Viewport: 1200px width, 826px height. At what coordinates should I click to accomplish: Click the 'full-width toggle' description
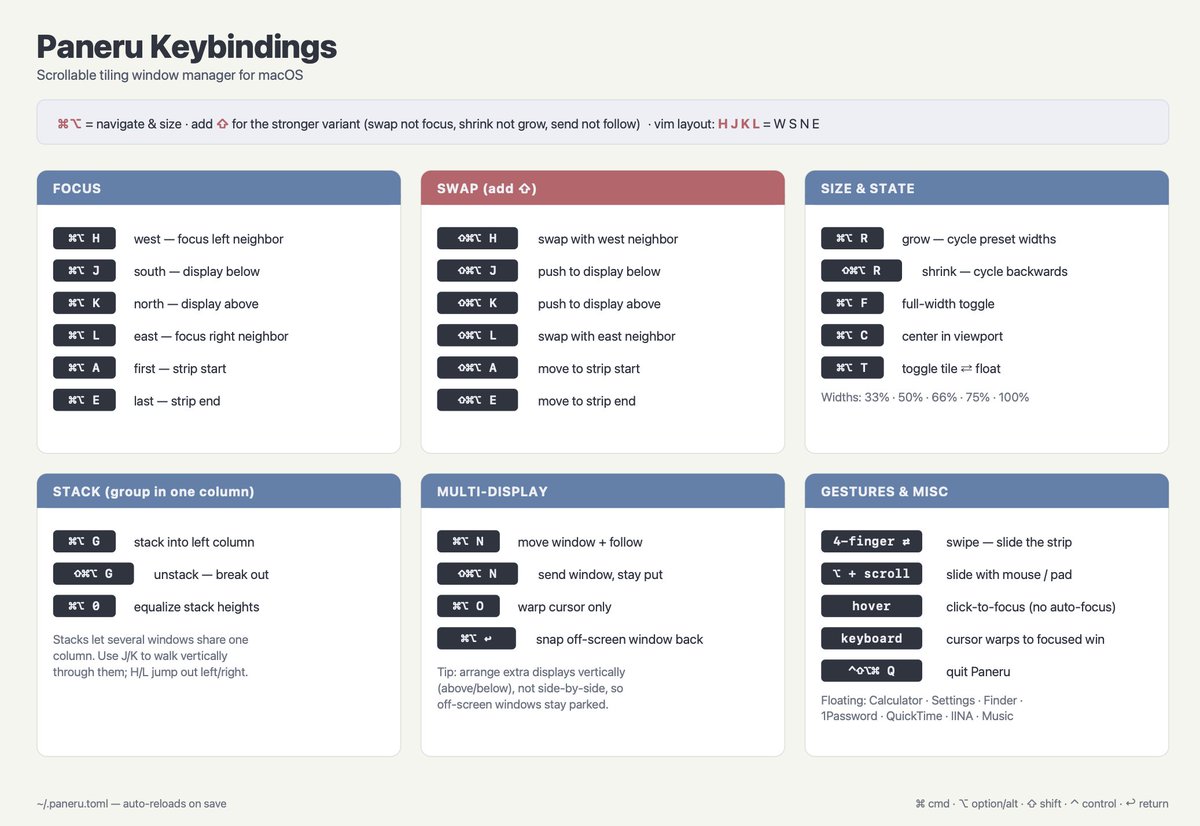click(948, 304)
